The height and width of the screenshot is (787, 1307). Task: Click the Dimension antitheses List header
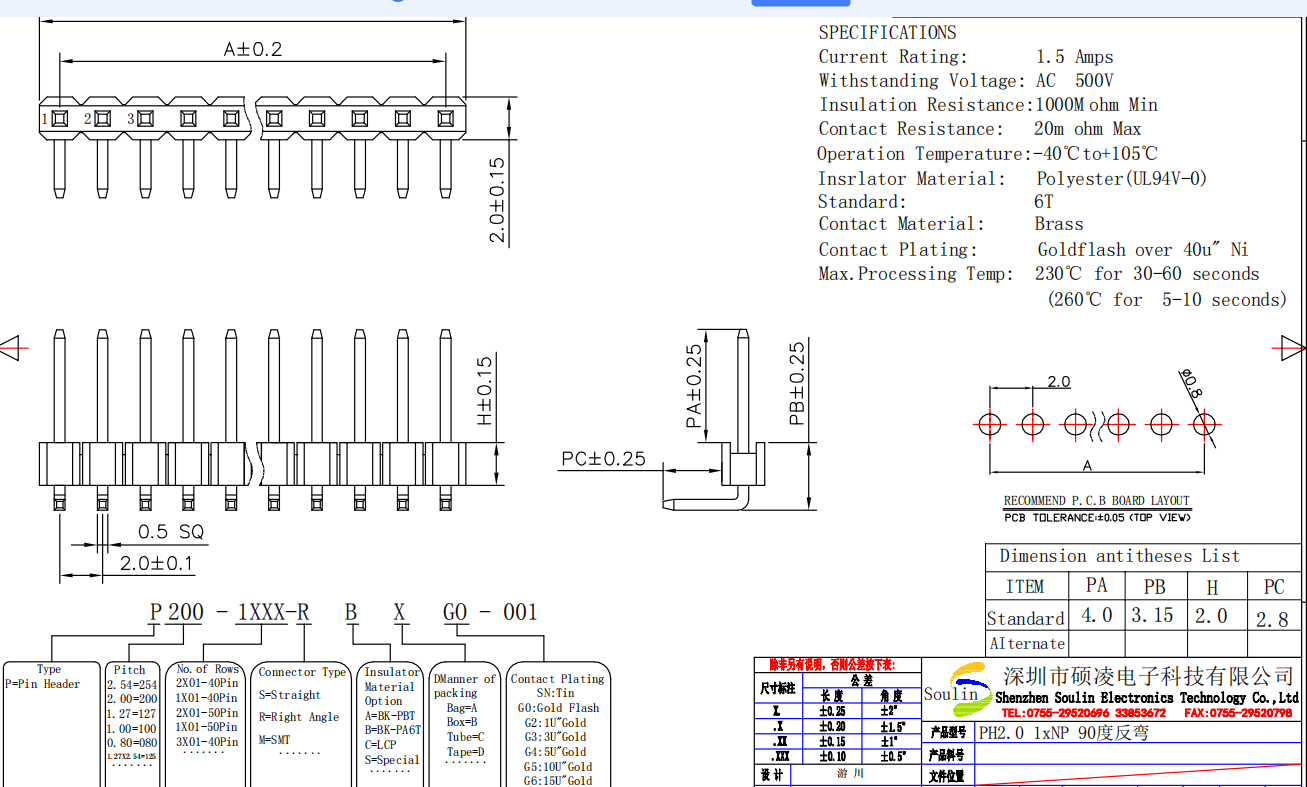(x=1119, y=556)
